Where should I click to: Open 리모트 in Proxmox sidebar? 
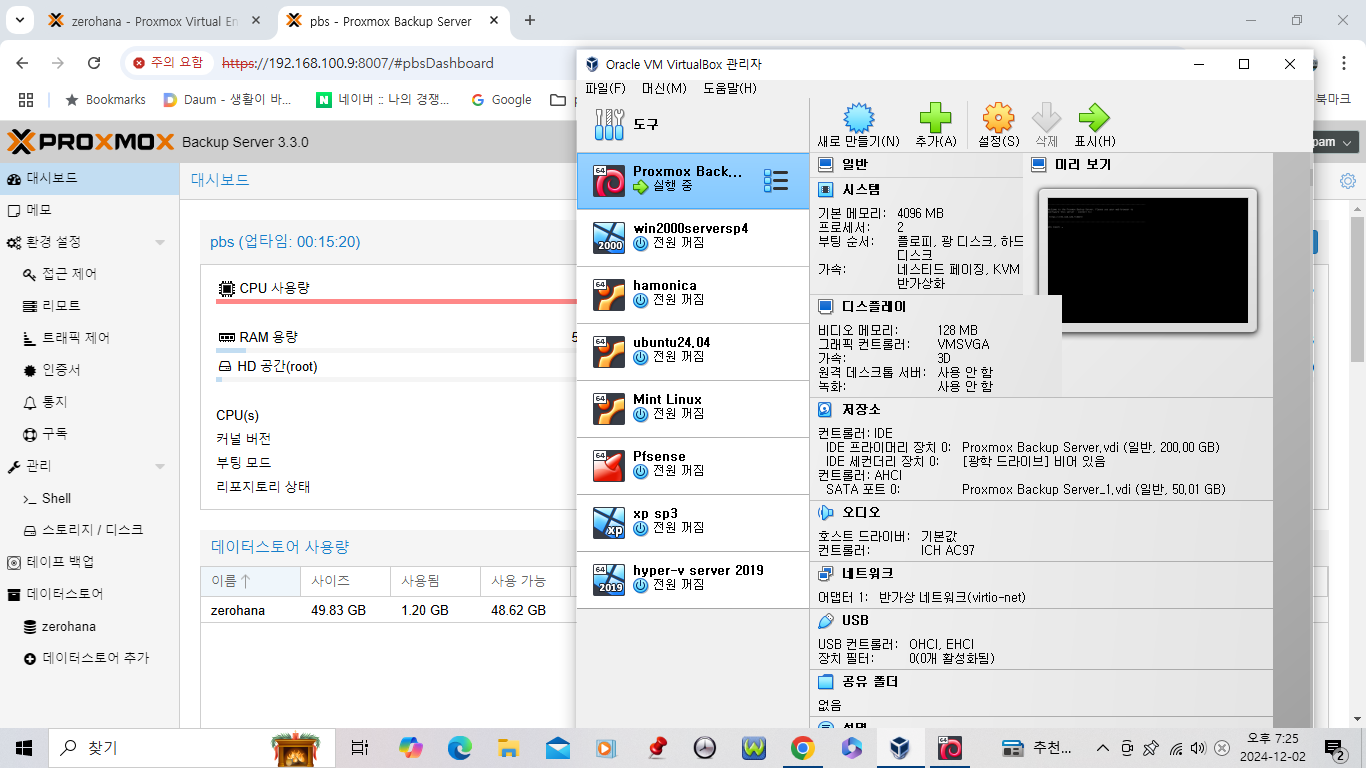90,306
